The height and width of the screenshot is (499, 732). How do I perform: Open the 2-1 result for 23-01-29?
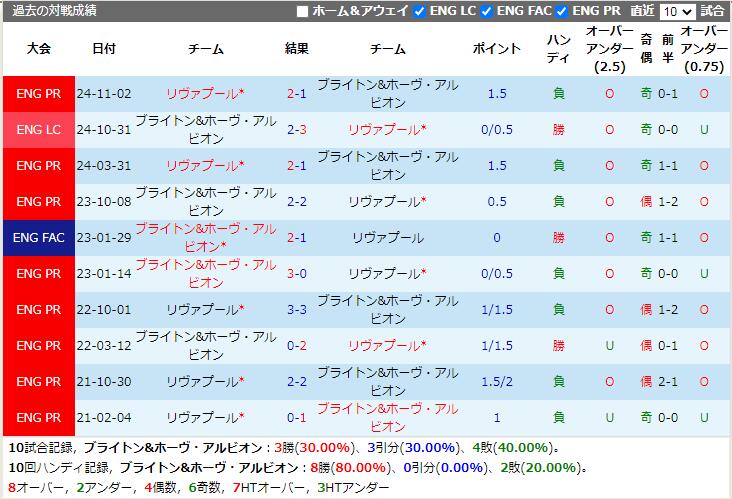tap(297, 238)
